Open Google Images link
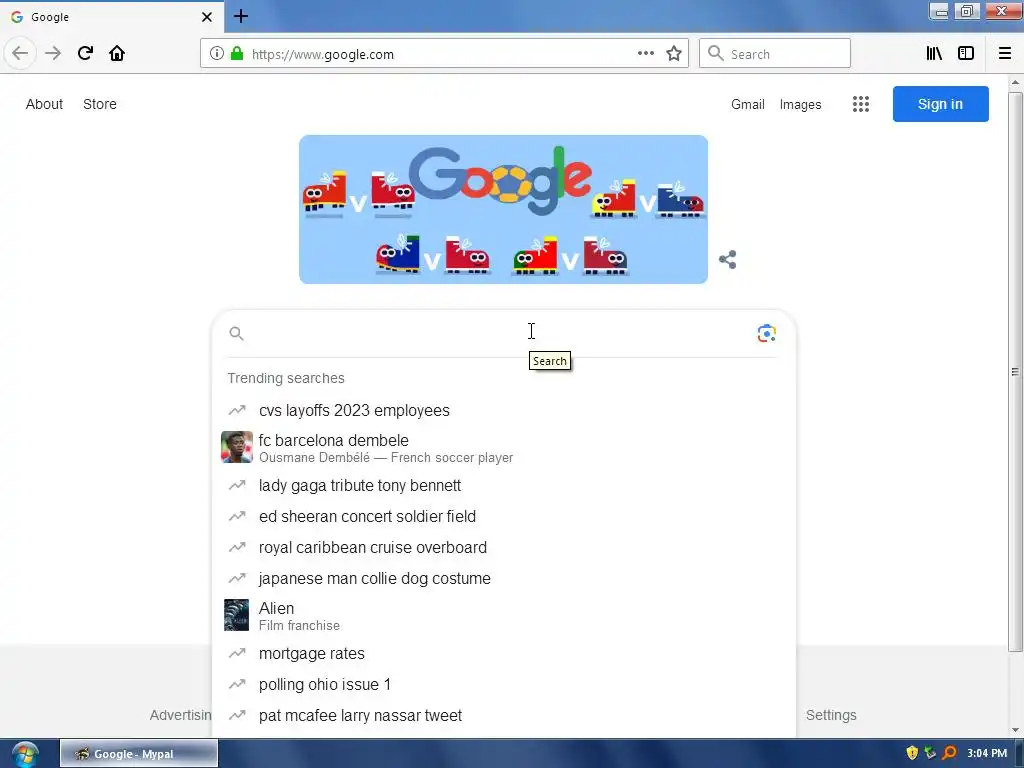This screenshot has height=768, width=1024. click(x=800, y=104)
